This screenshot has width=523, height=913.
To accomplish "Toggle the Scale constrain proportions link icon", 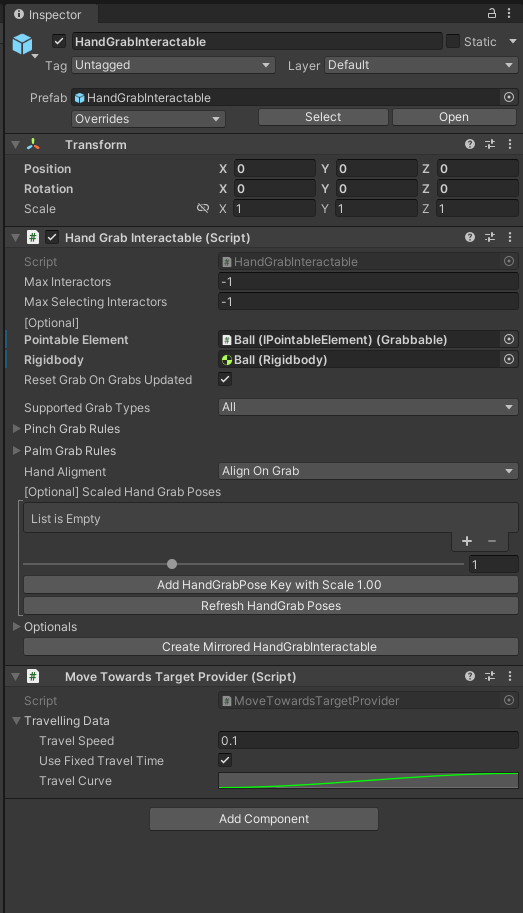I will coord(203,208).
